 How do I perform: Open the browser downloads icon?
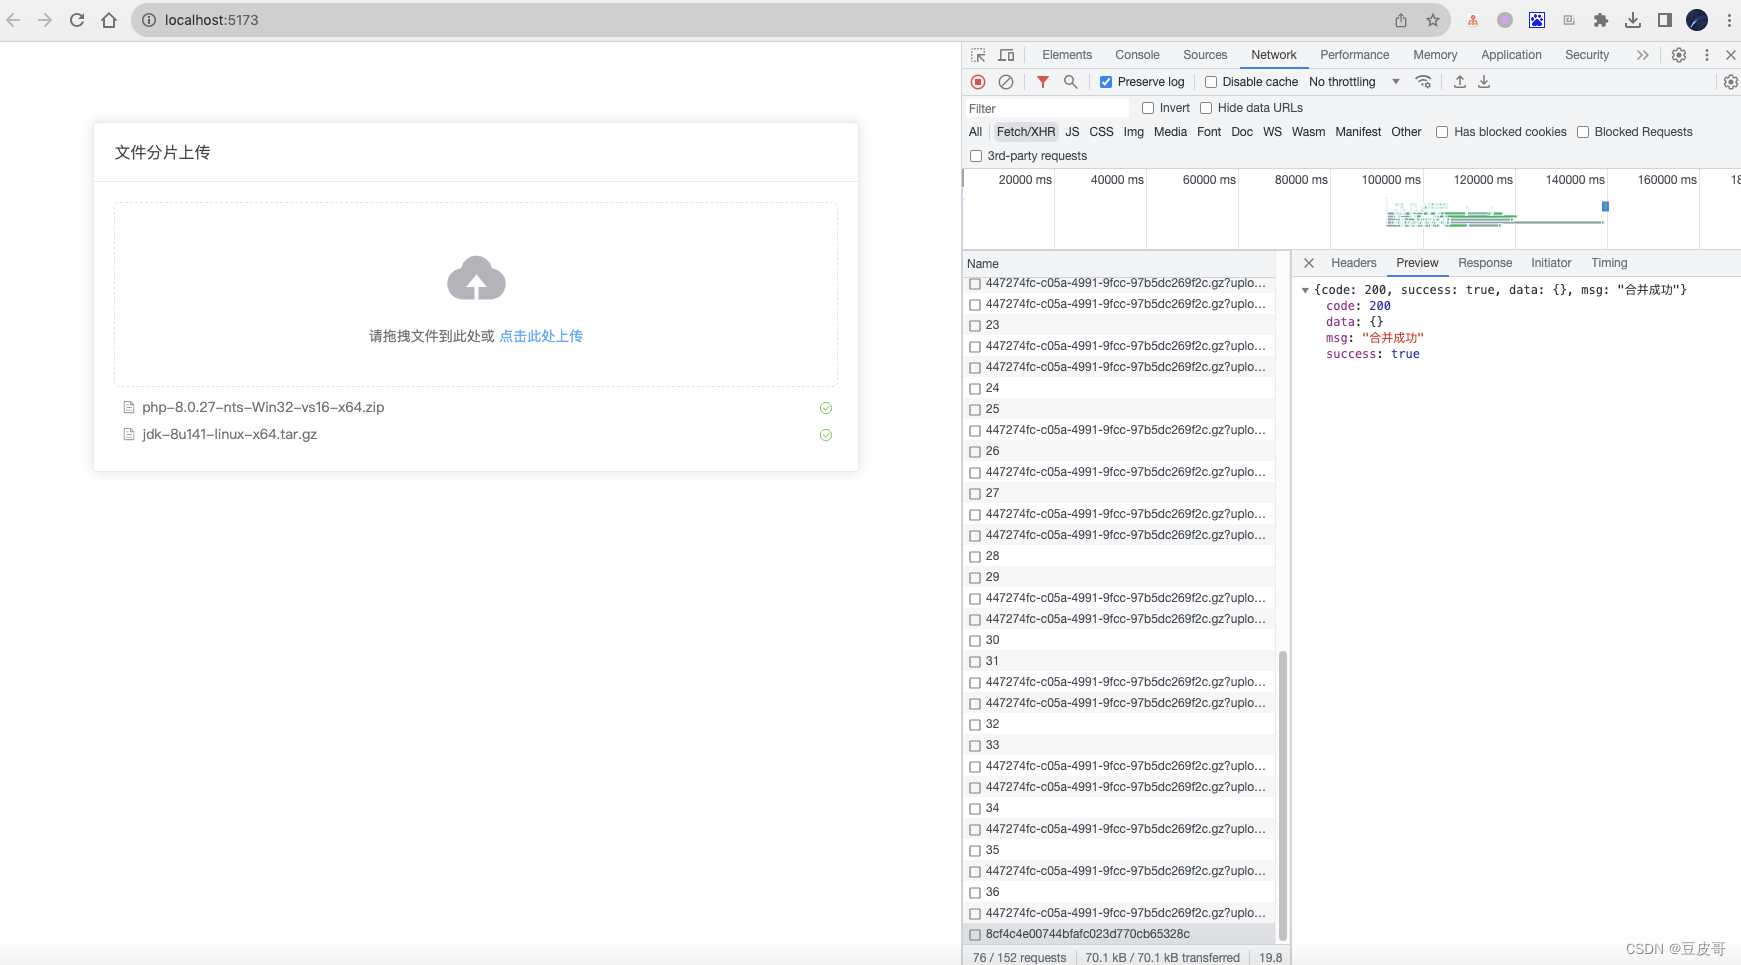tap(1633, 20)
